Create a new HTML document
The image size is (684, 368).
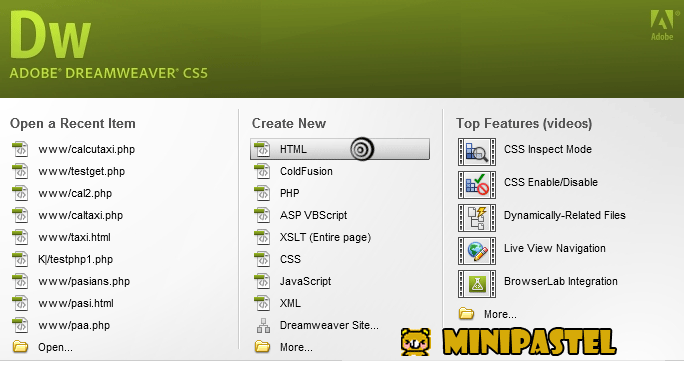(x=340, y=149)
